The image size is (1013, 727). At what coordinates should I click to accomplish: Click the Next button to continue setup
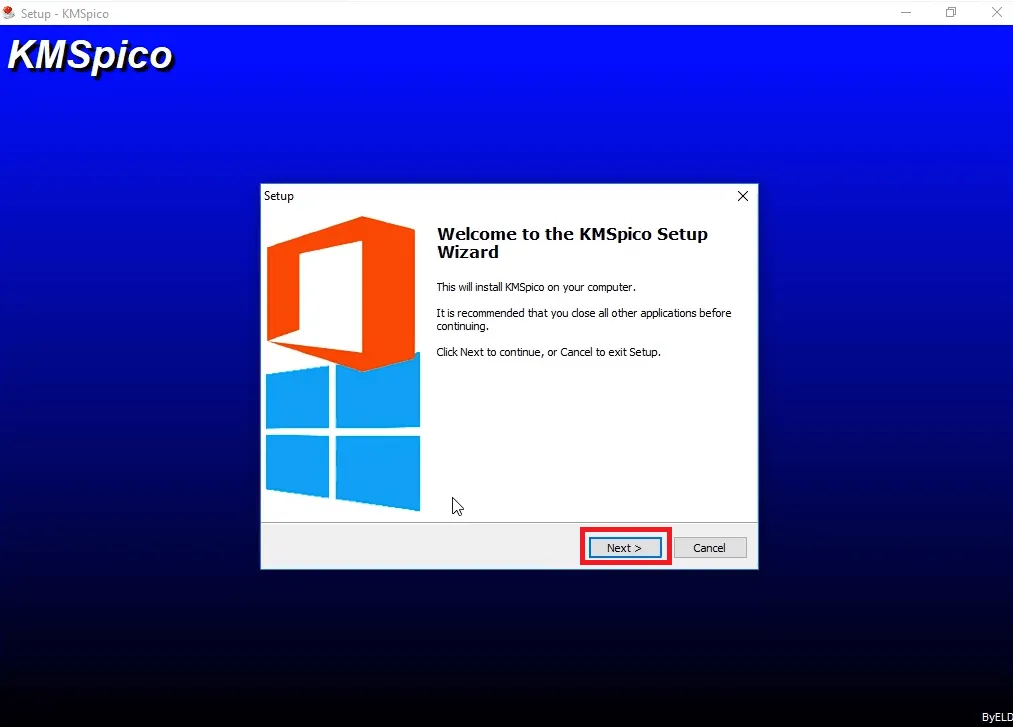pos(625,547)
